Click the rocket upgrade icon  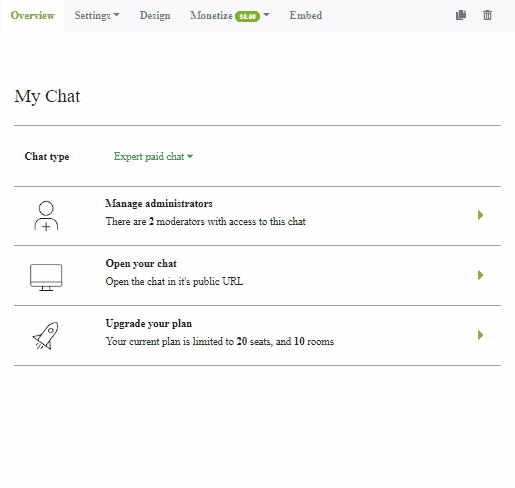(45, 336)
